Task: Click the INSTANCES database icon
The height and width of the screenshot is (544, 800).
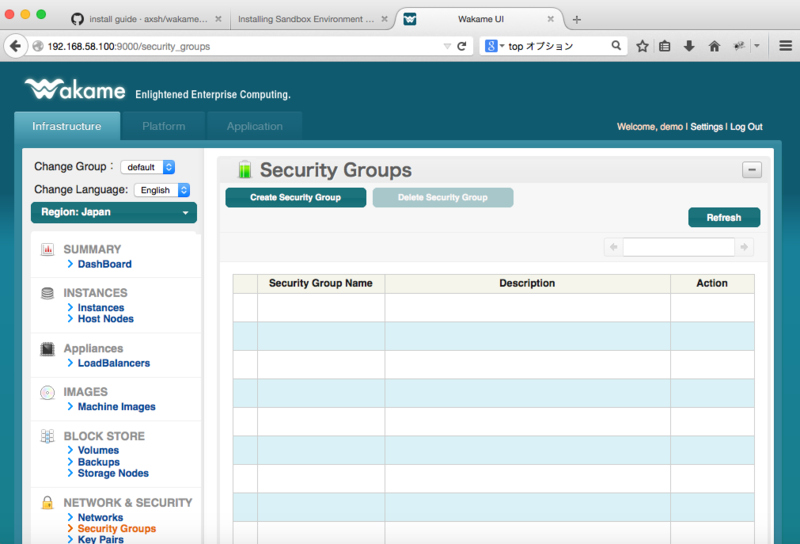Action: point(47,293)
